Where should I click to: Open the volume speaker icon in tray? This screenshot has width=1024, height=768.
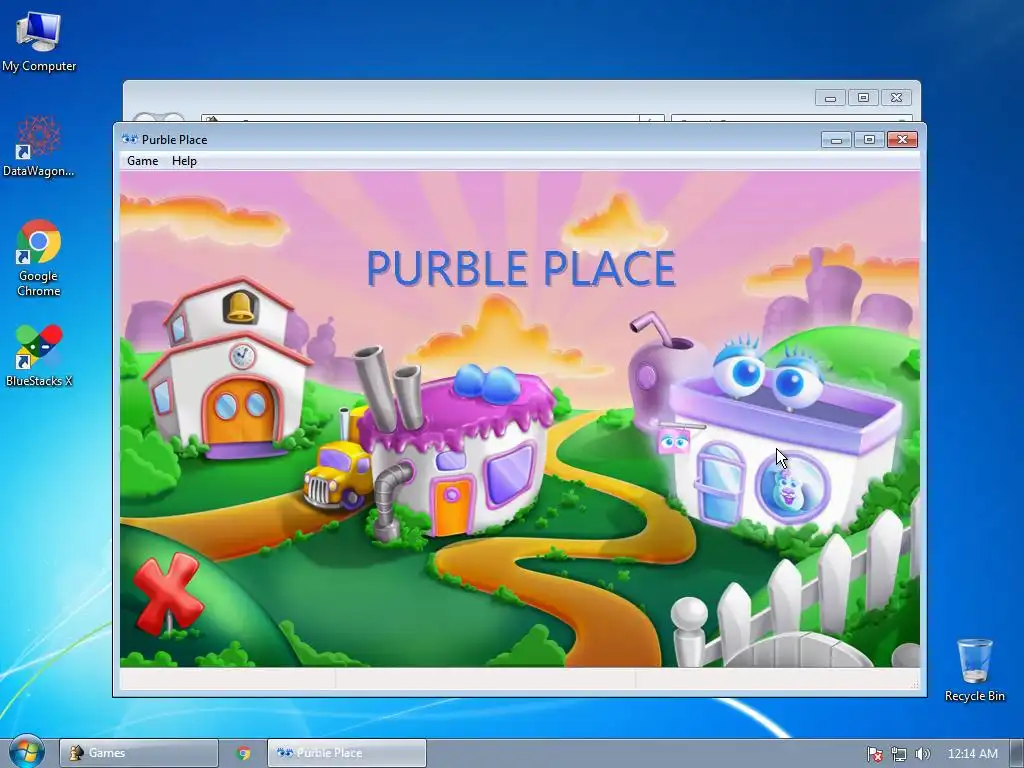(922, 754)
